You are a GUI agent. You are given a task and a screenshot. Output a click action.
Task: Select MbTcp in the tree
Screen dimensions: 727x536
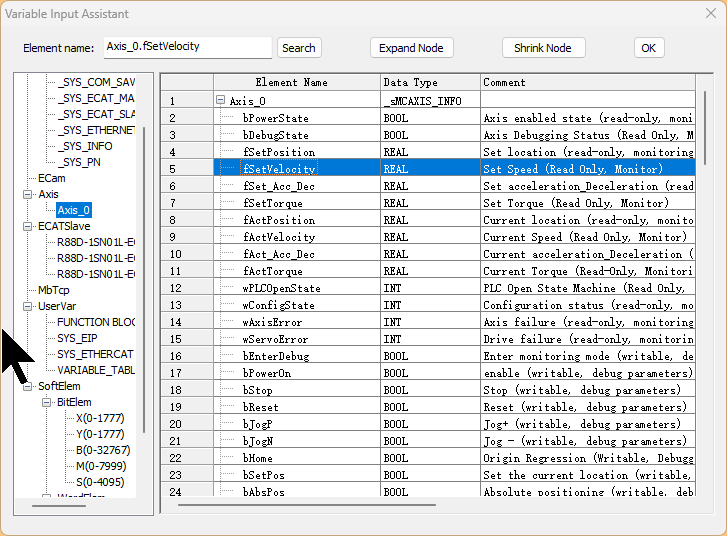tap(54, 290)
